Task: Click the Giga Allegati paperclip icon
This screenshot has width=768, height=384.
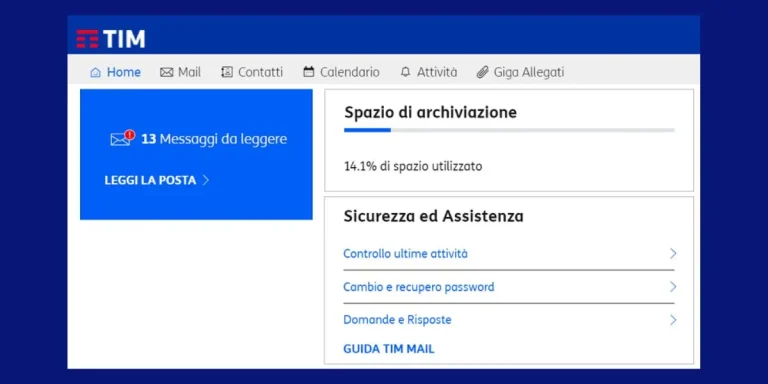Action: (482, 72)
